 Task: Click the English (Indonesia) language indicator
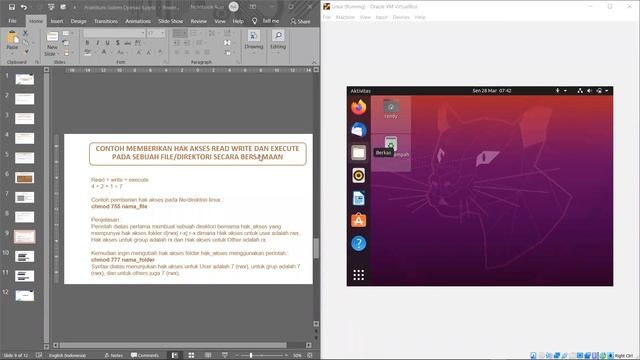coord(67,356)
